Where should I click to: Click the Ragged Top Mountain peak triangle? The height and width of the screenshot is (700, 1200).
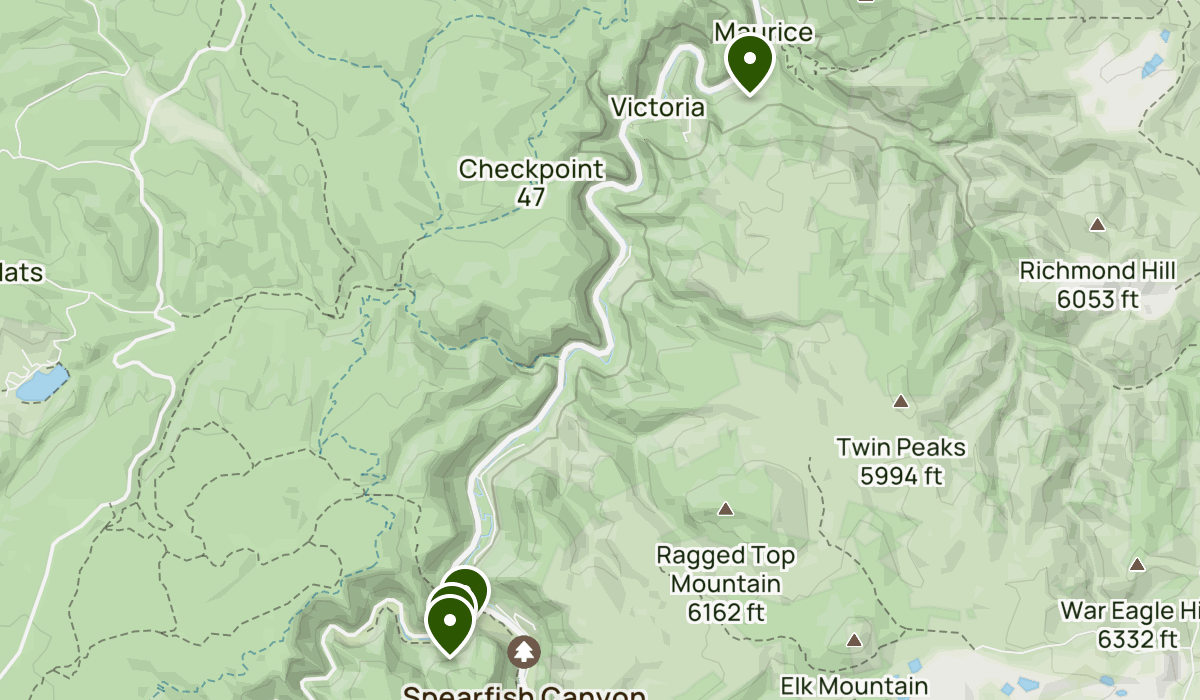(x=726, y=509)
